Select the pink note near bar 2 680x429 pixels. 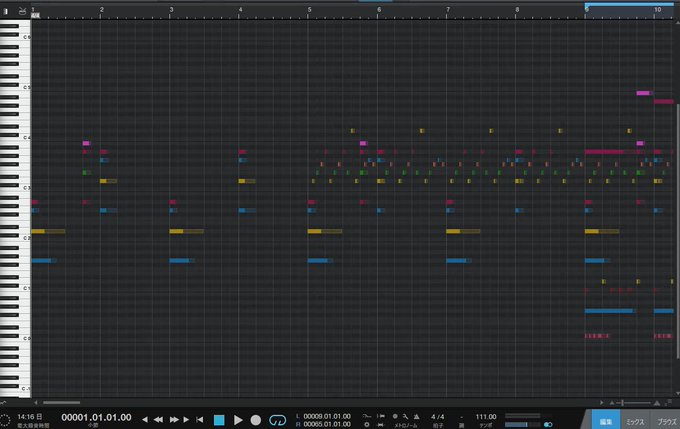86,143
